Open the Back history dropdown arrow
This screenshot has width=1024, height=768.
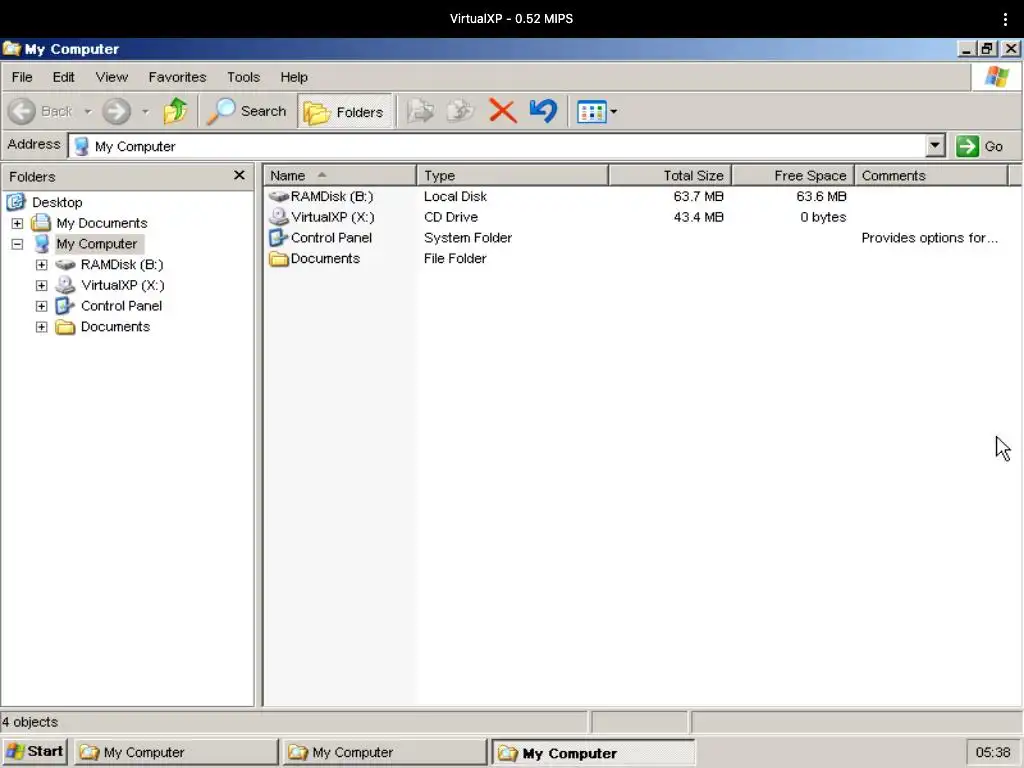88,112
